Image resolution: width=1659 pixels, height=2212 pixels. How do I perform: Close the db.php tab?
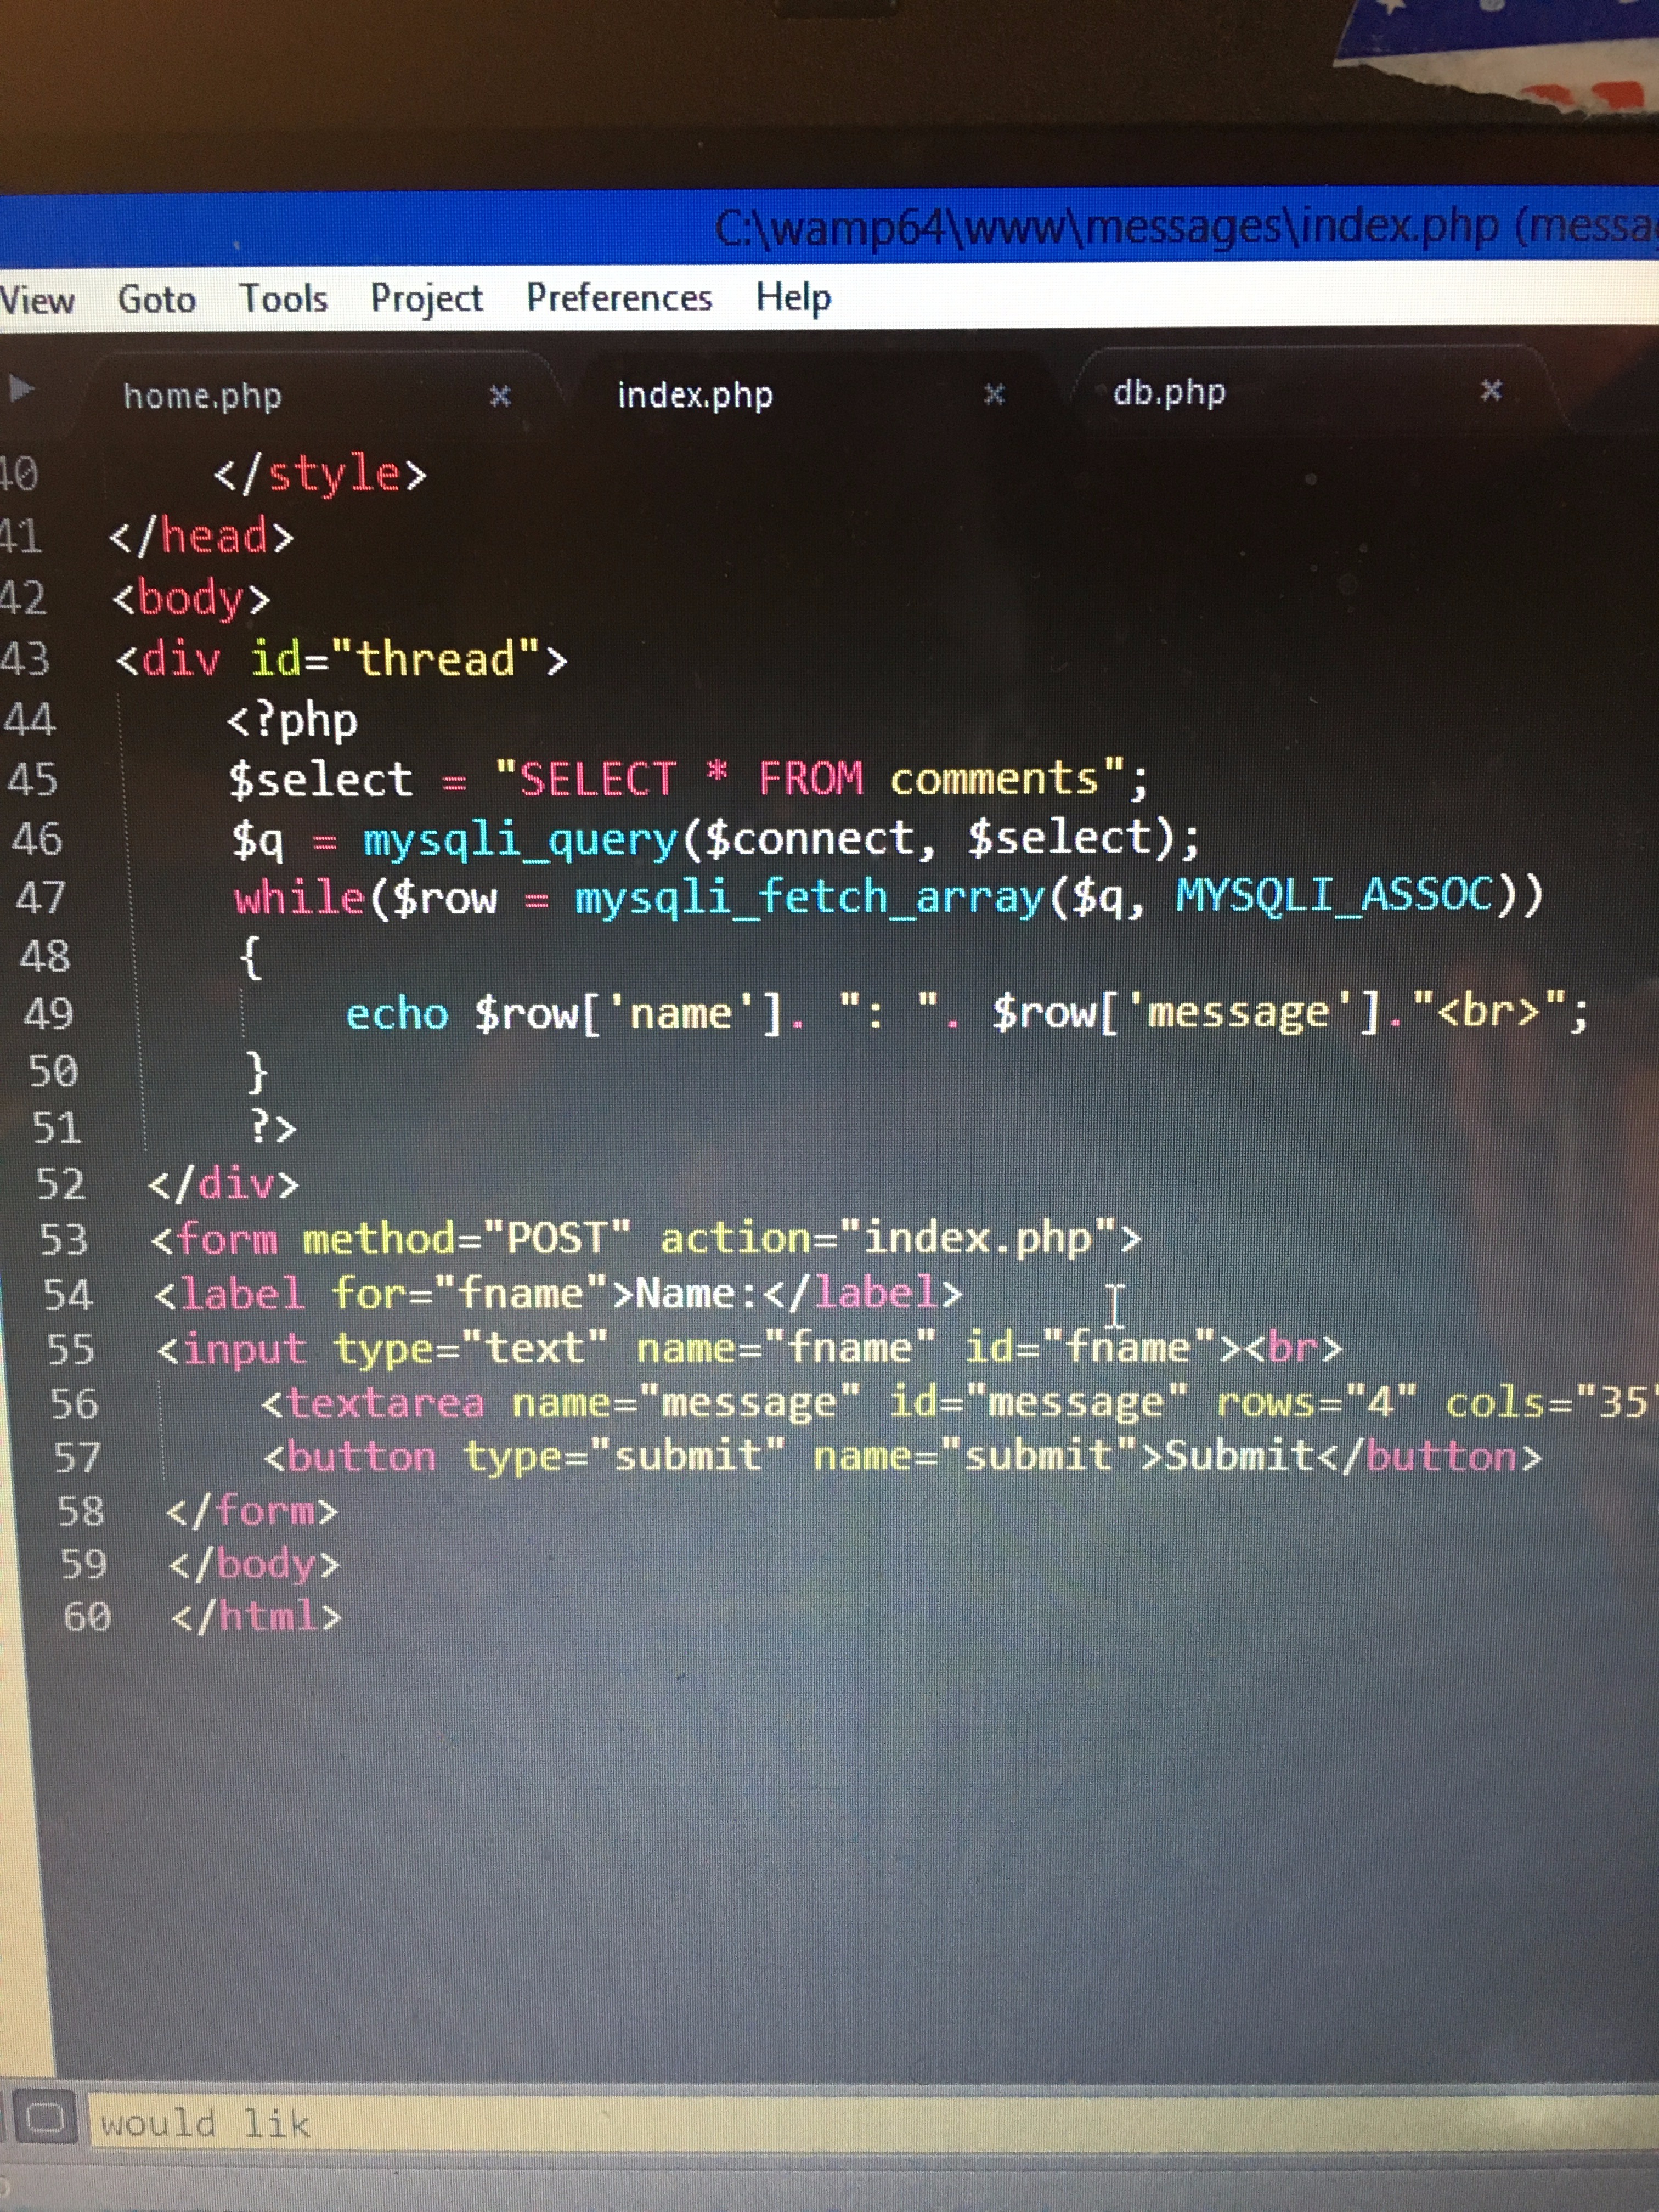1490,390
